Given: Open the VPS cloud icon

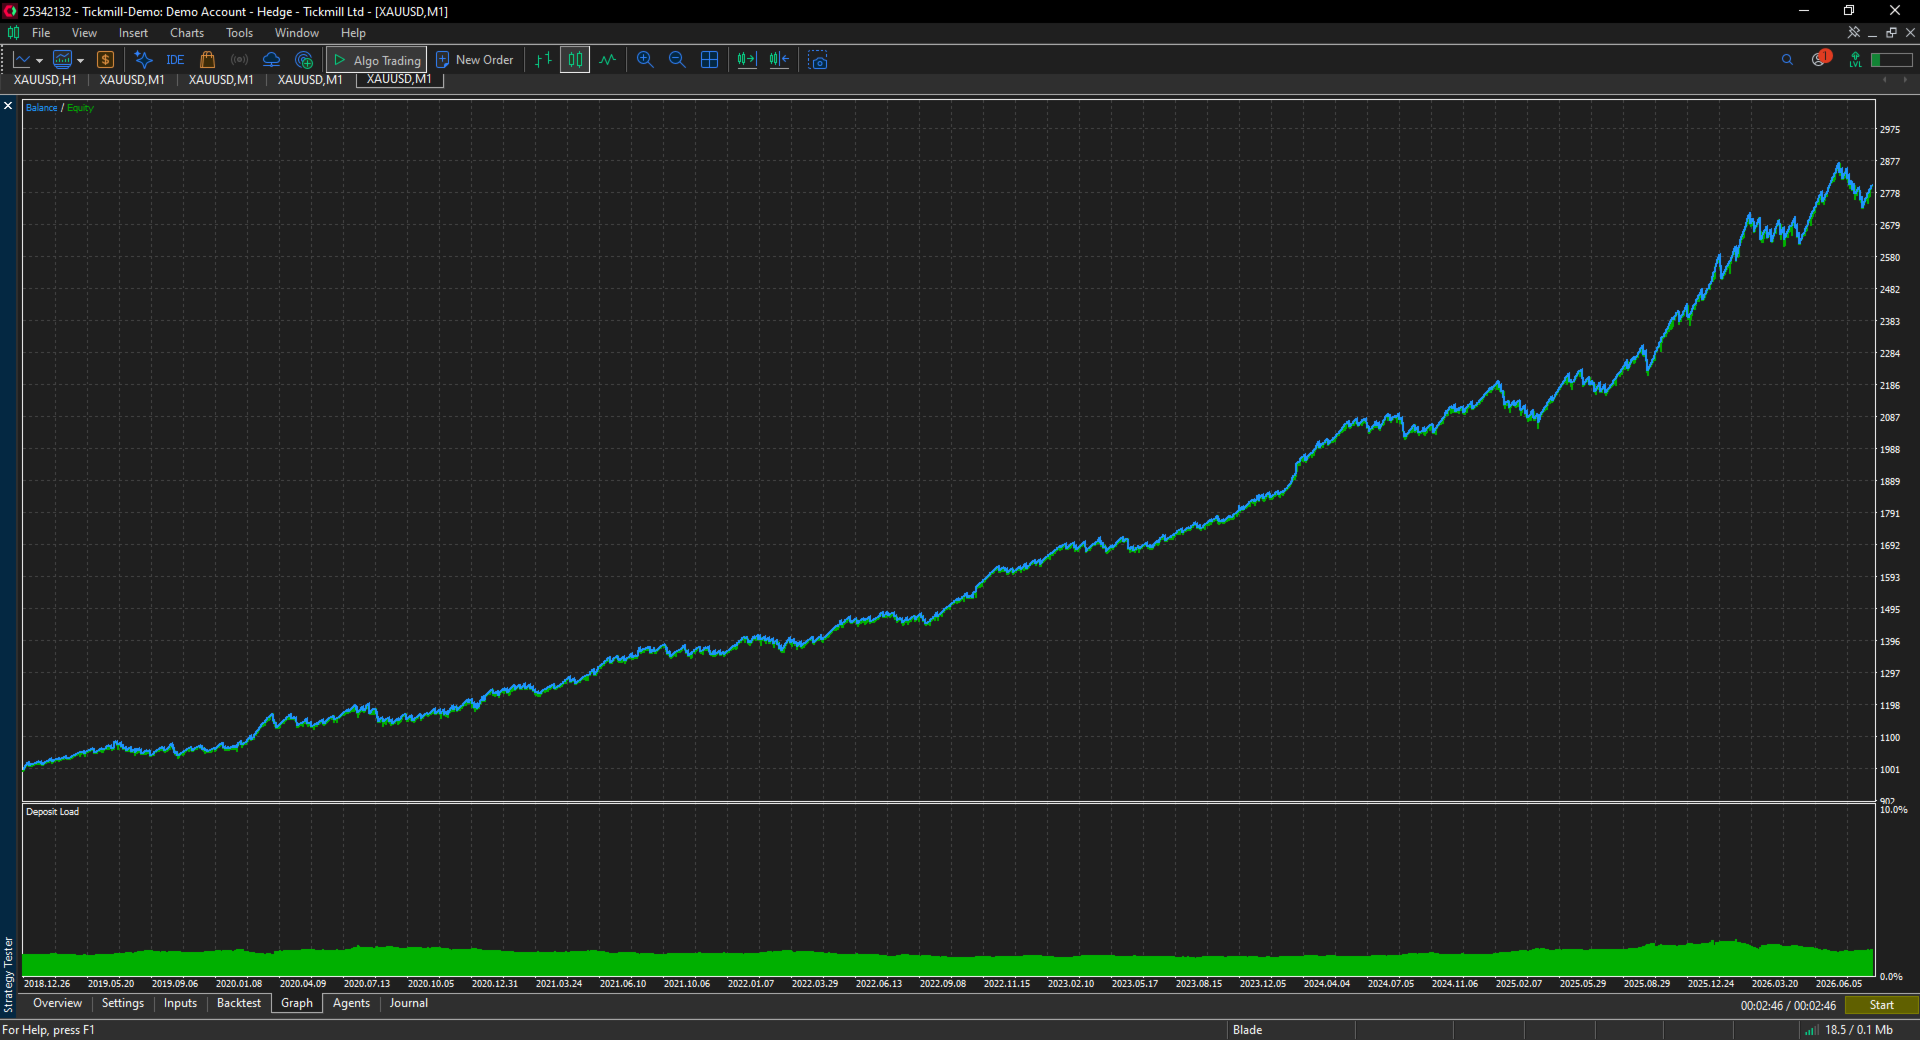Looking at the screenshot, I should (x=271, y=60).
